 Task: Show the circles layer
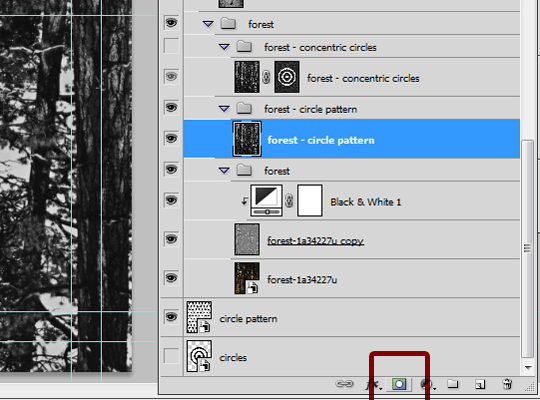pyautogui.click(x=172, y=356)
